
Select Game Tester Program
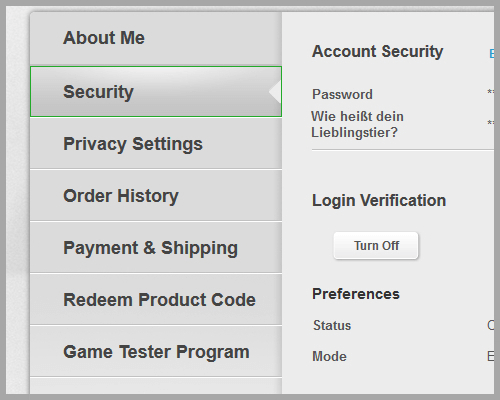(156, 352)
